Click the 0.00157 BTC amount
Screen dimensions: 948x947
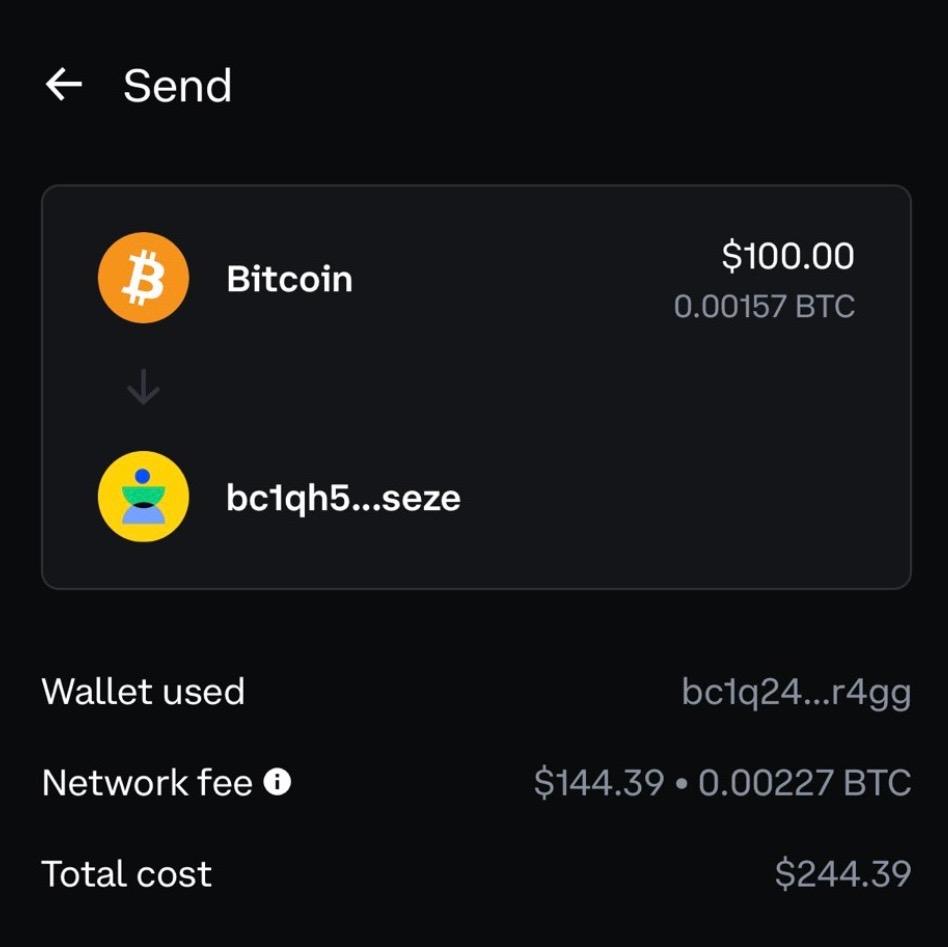(x=764, y=306)
